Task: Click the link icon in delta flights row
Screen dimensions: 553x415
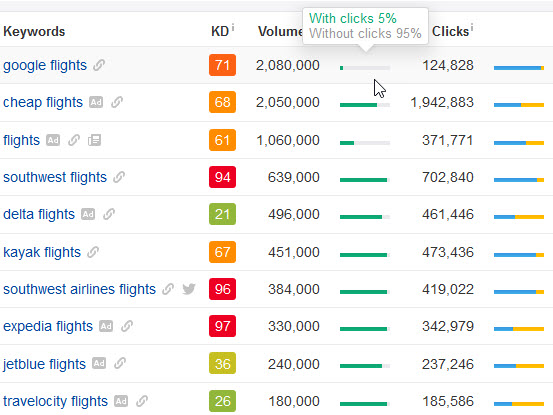Action: coord(109,214)
